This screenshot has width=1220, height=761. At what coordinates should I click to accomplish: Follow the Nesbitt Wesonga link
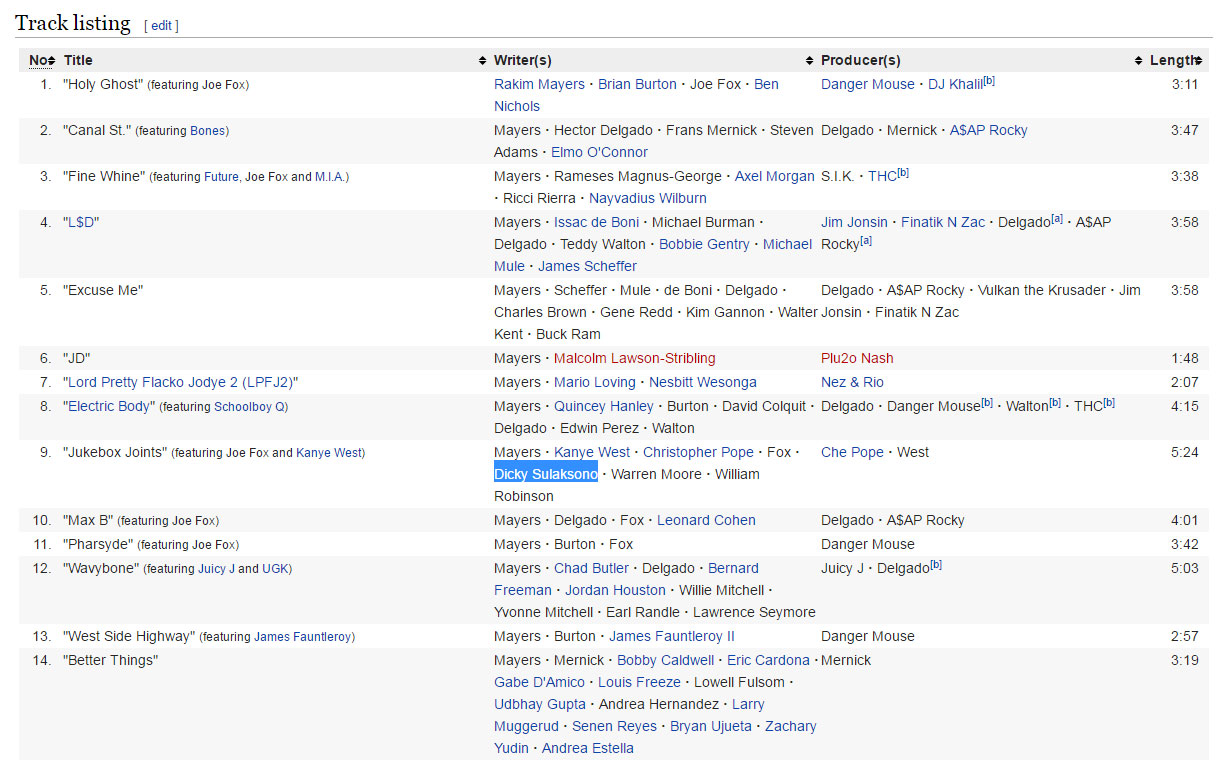tap(703, 382)
